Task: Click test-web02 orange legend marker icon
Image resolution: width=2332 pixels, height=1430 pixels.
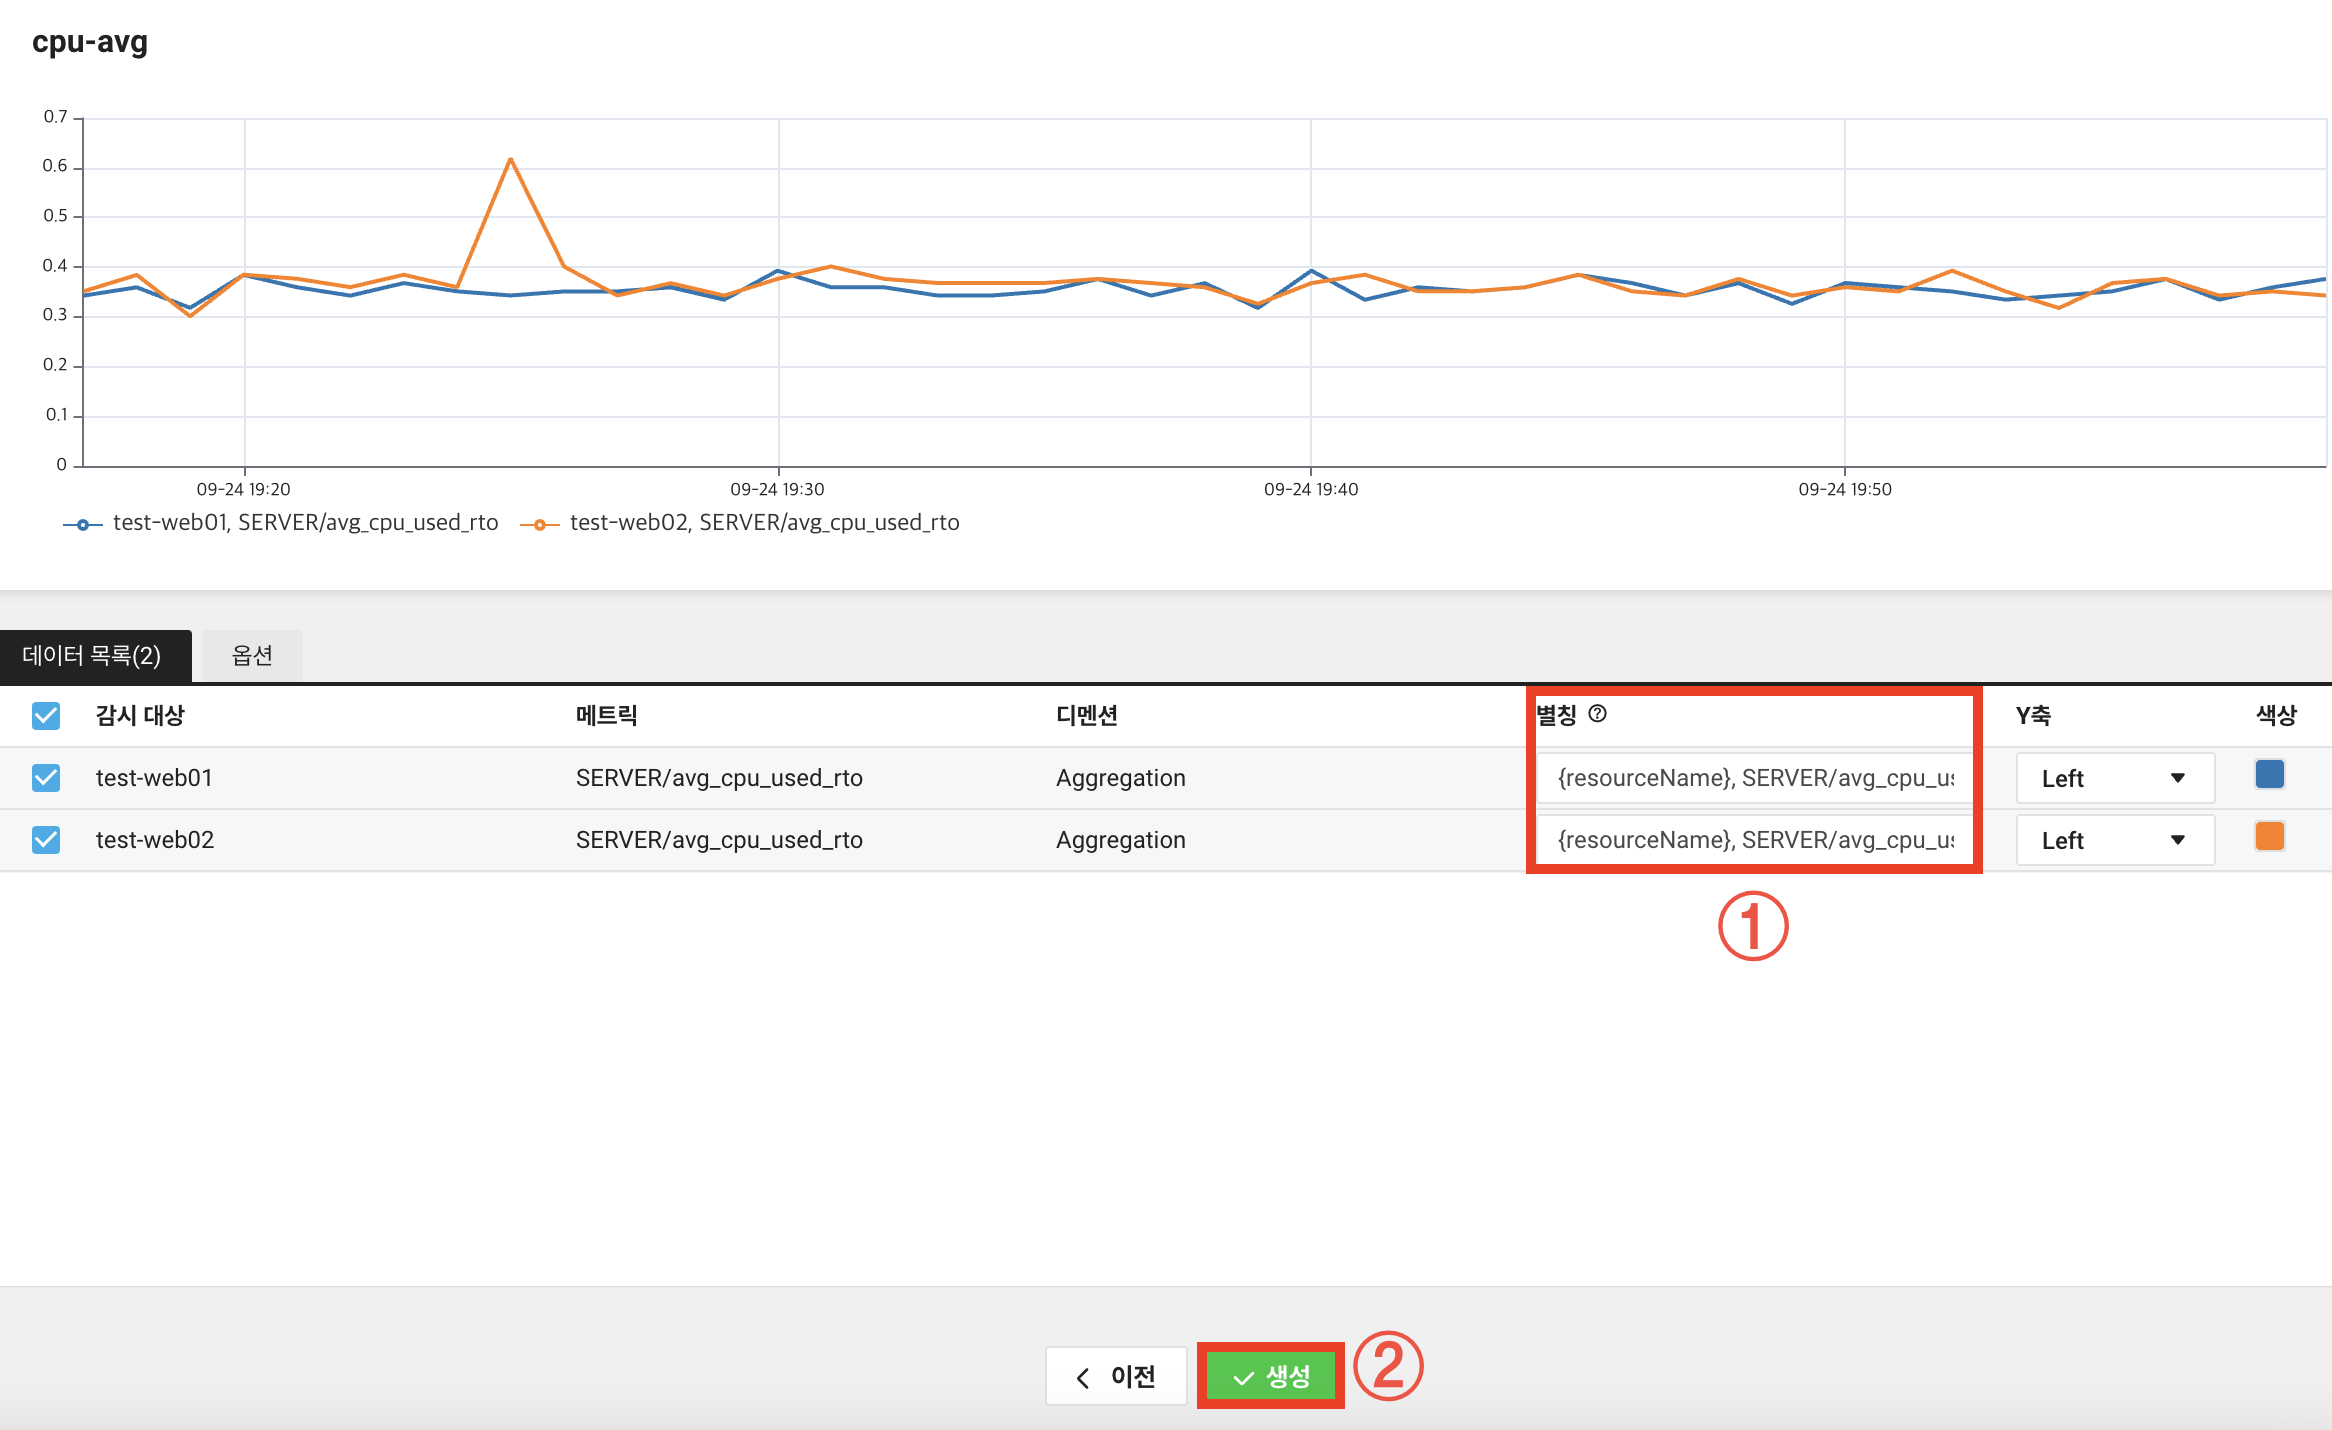Action: (540, 525)
